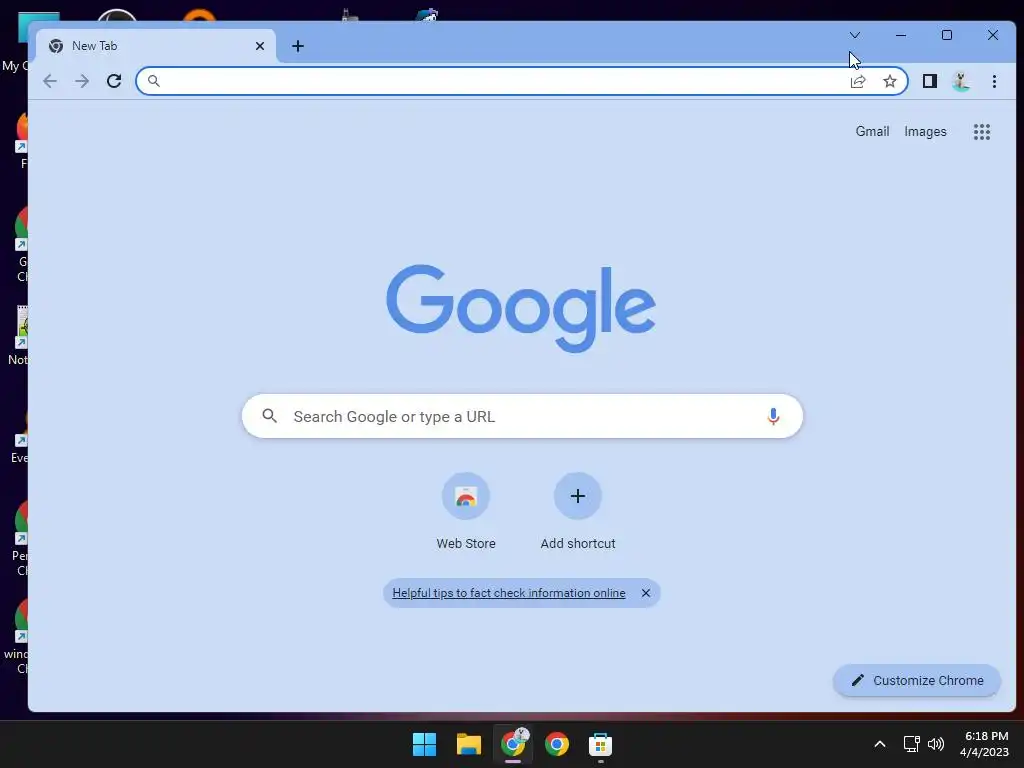Open the side panel

pyautogui.click(x=929, y=81)
